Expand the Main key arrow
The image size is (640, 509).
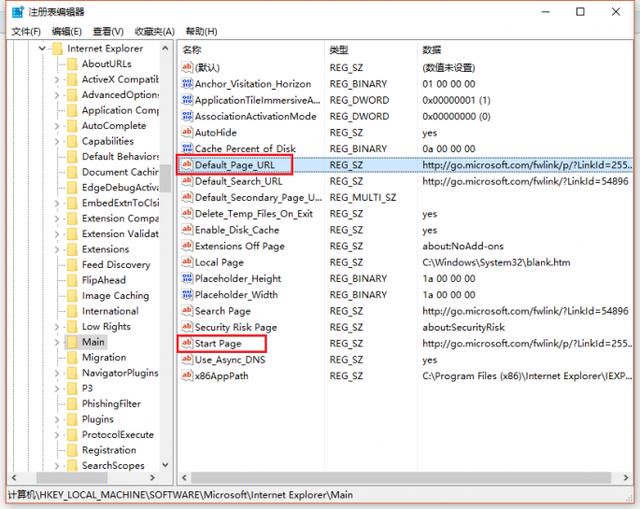[57, 342]
